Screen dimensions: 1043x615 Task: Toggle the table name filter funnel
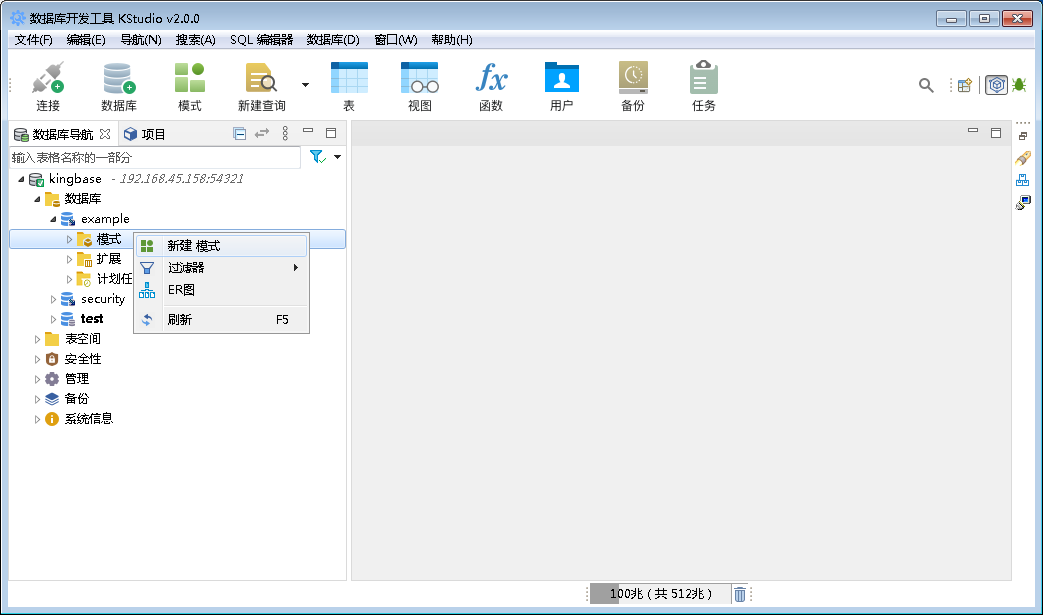pos(316,157)
